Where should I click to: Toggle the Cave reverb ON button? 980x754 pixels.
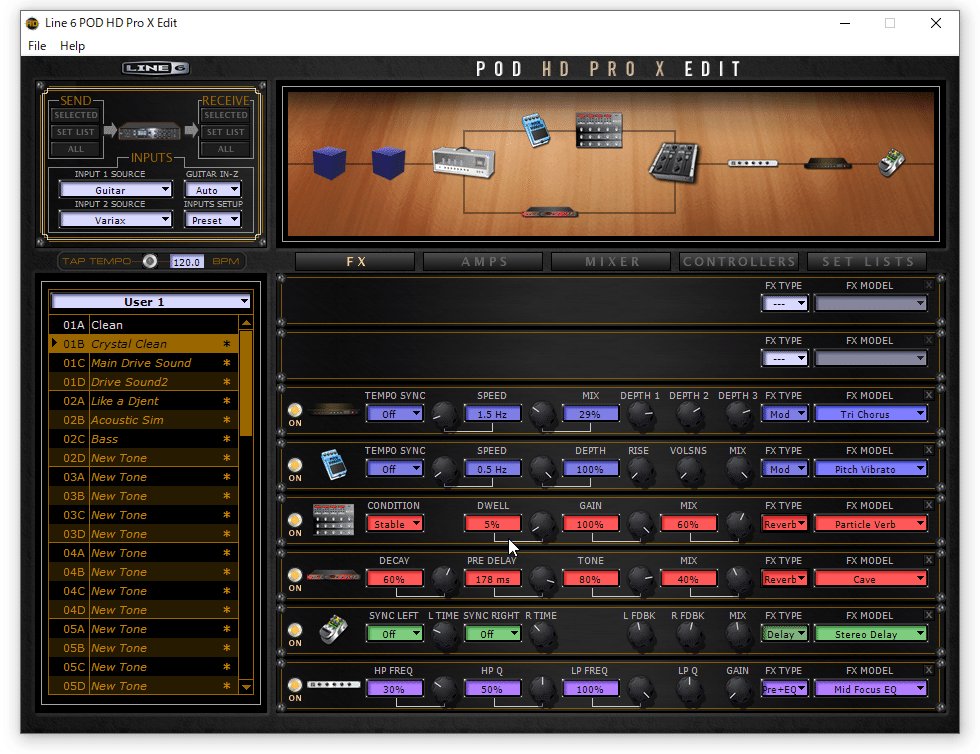294,575
